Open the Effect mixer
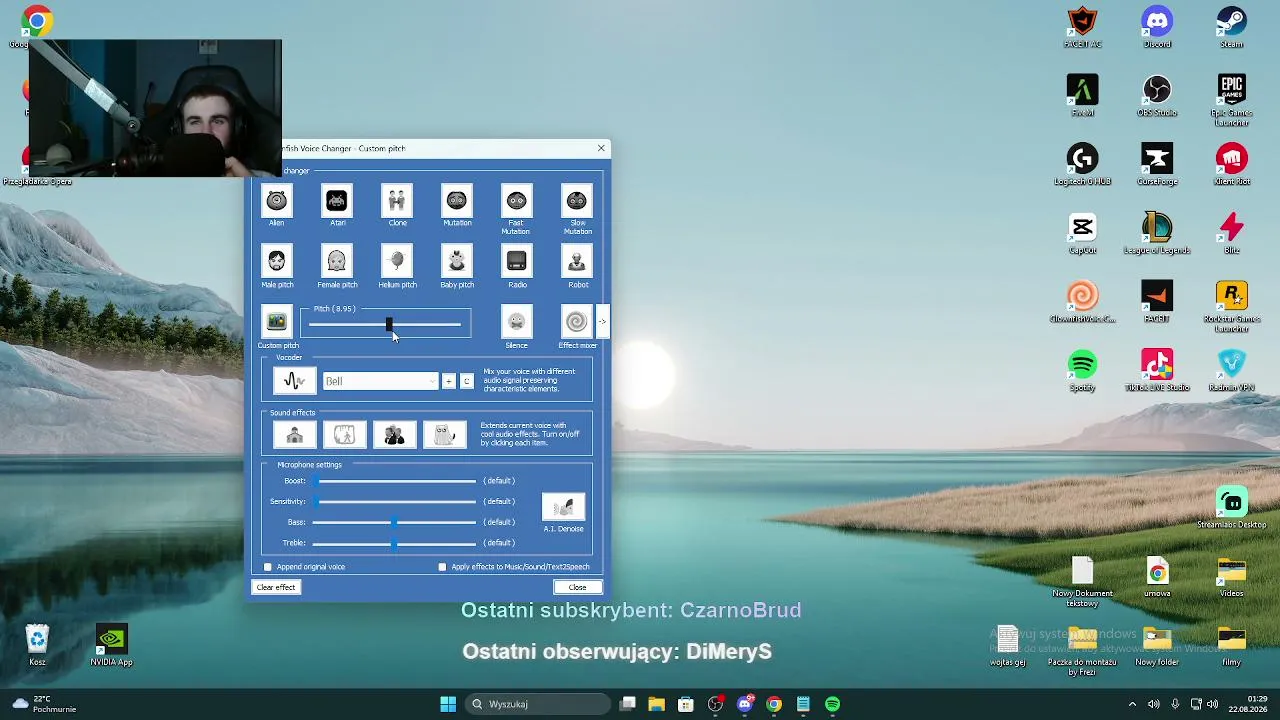 [x=577, y=322]
